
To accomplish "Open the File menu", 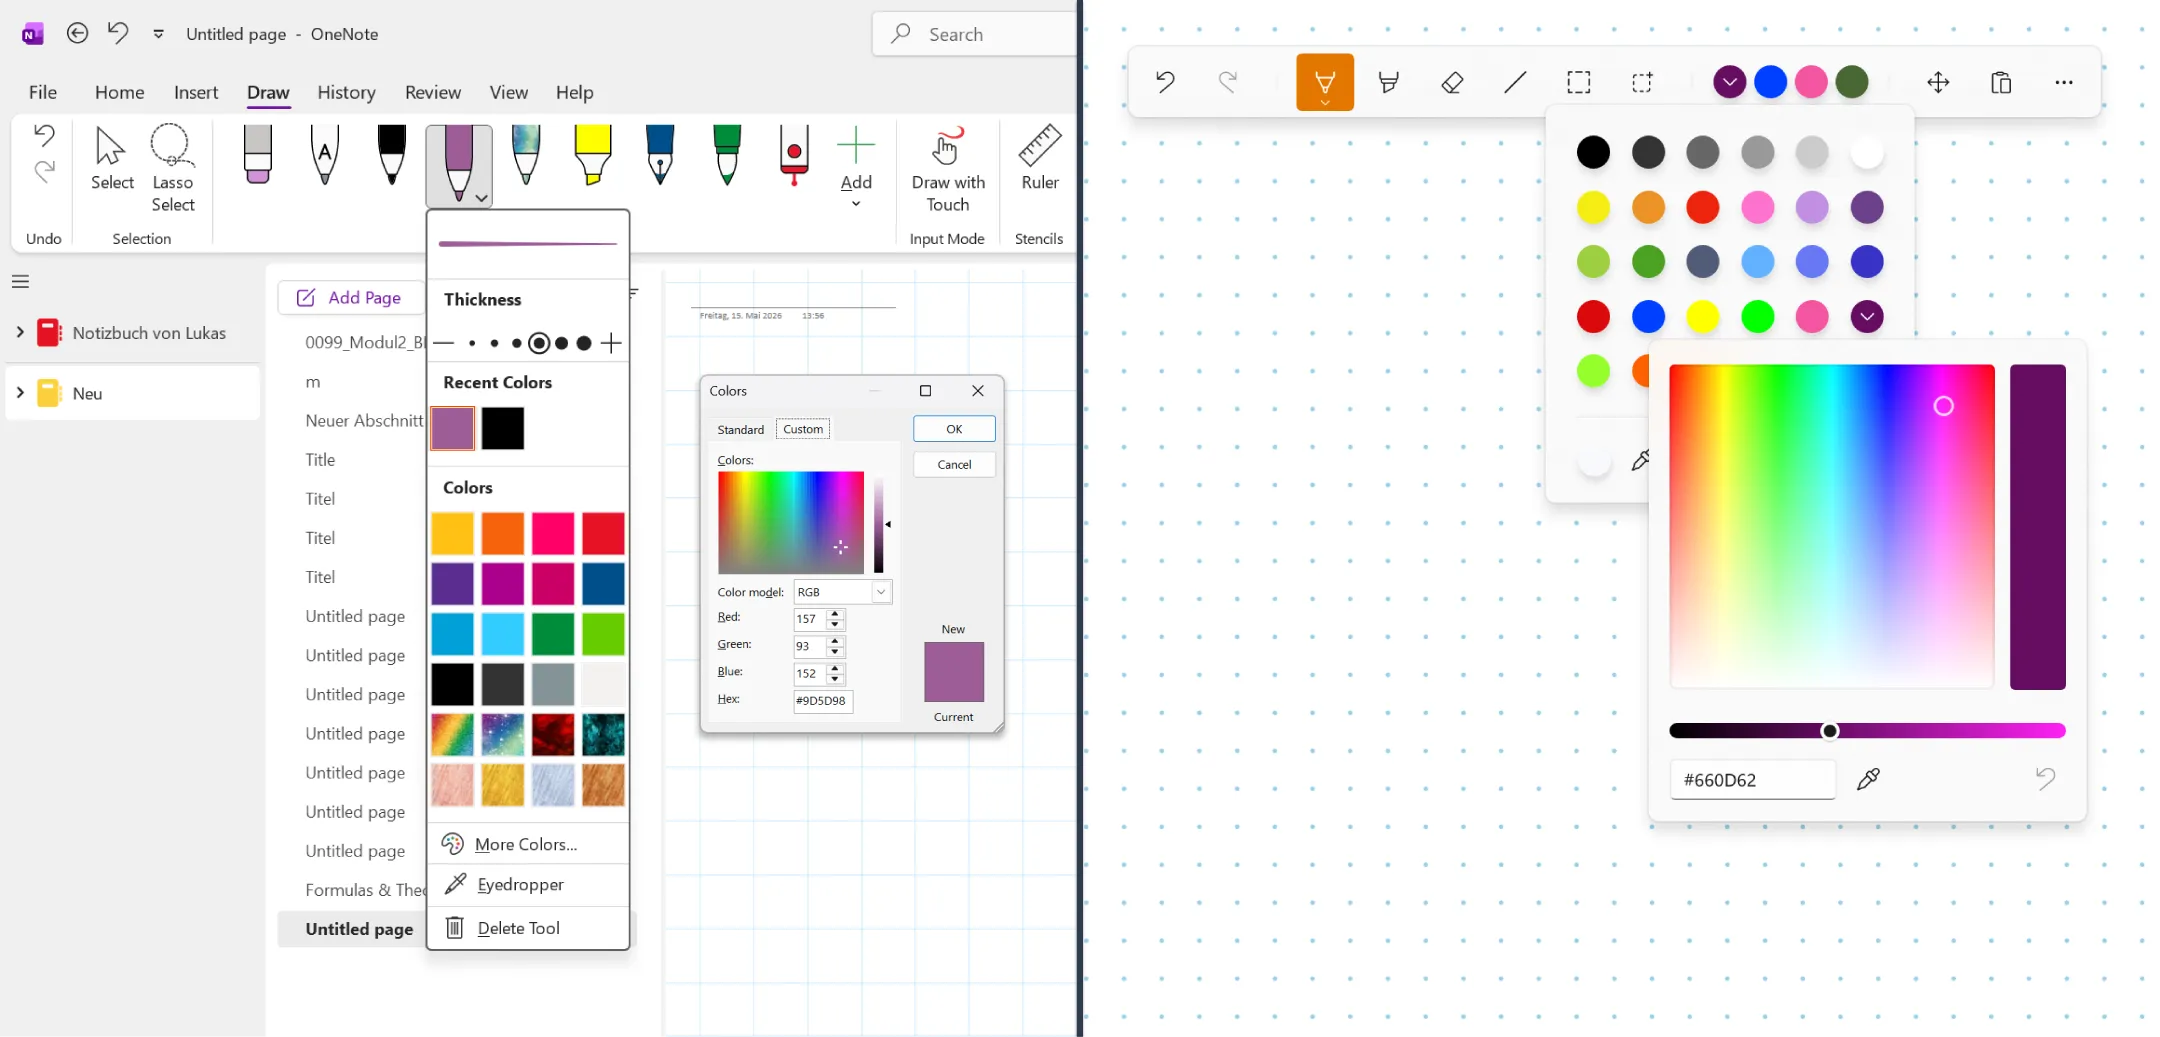I will [42, 92].
